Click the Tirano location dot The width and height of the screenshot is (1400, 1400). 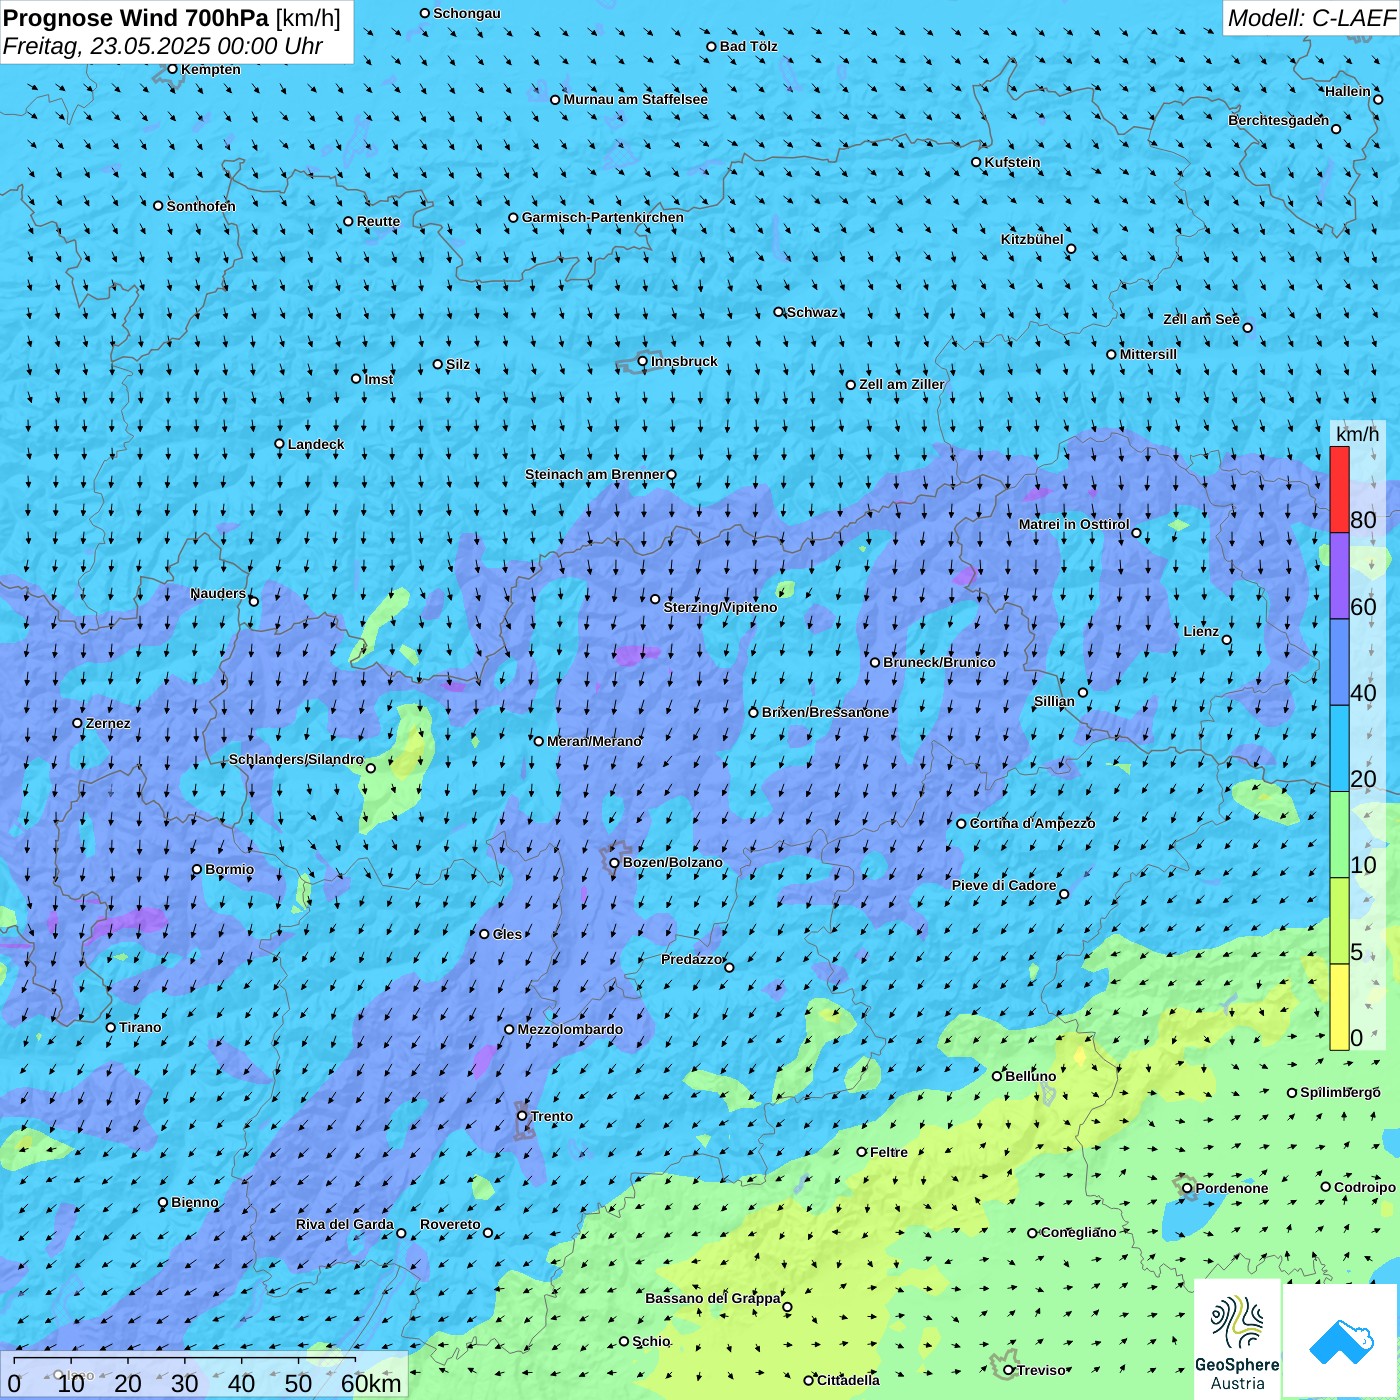point(111,1027)
